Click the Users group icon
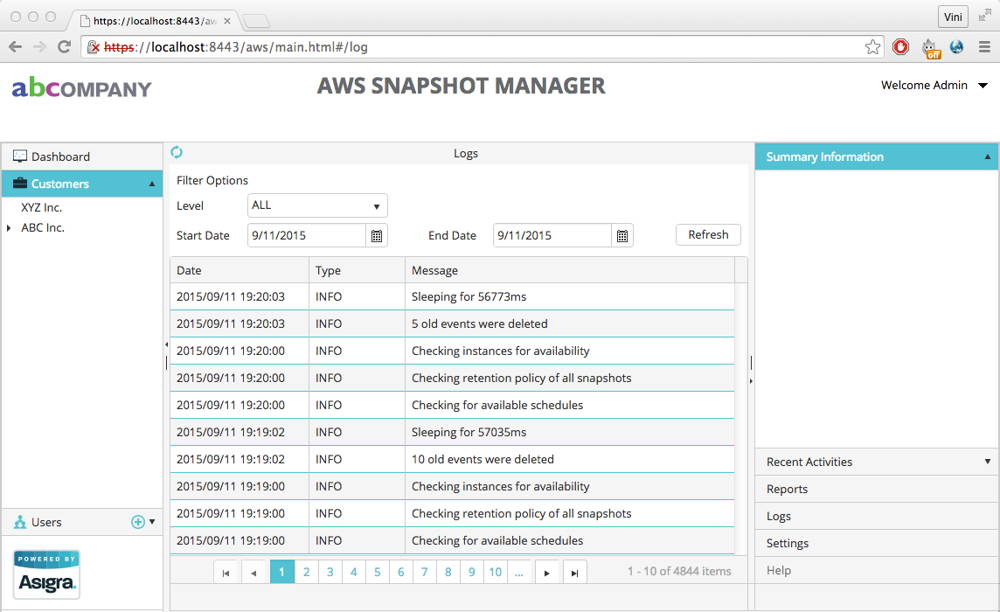1000x612 pixels. tap(22, 522)
